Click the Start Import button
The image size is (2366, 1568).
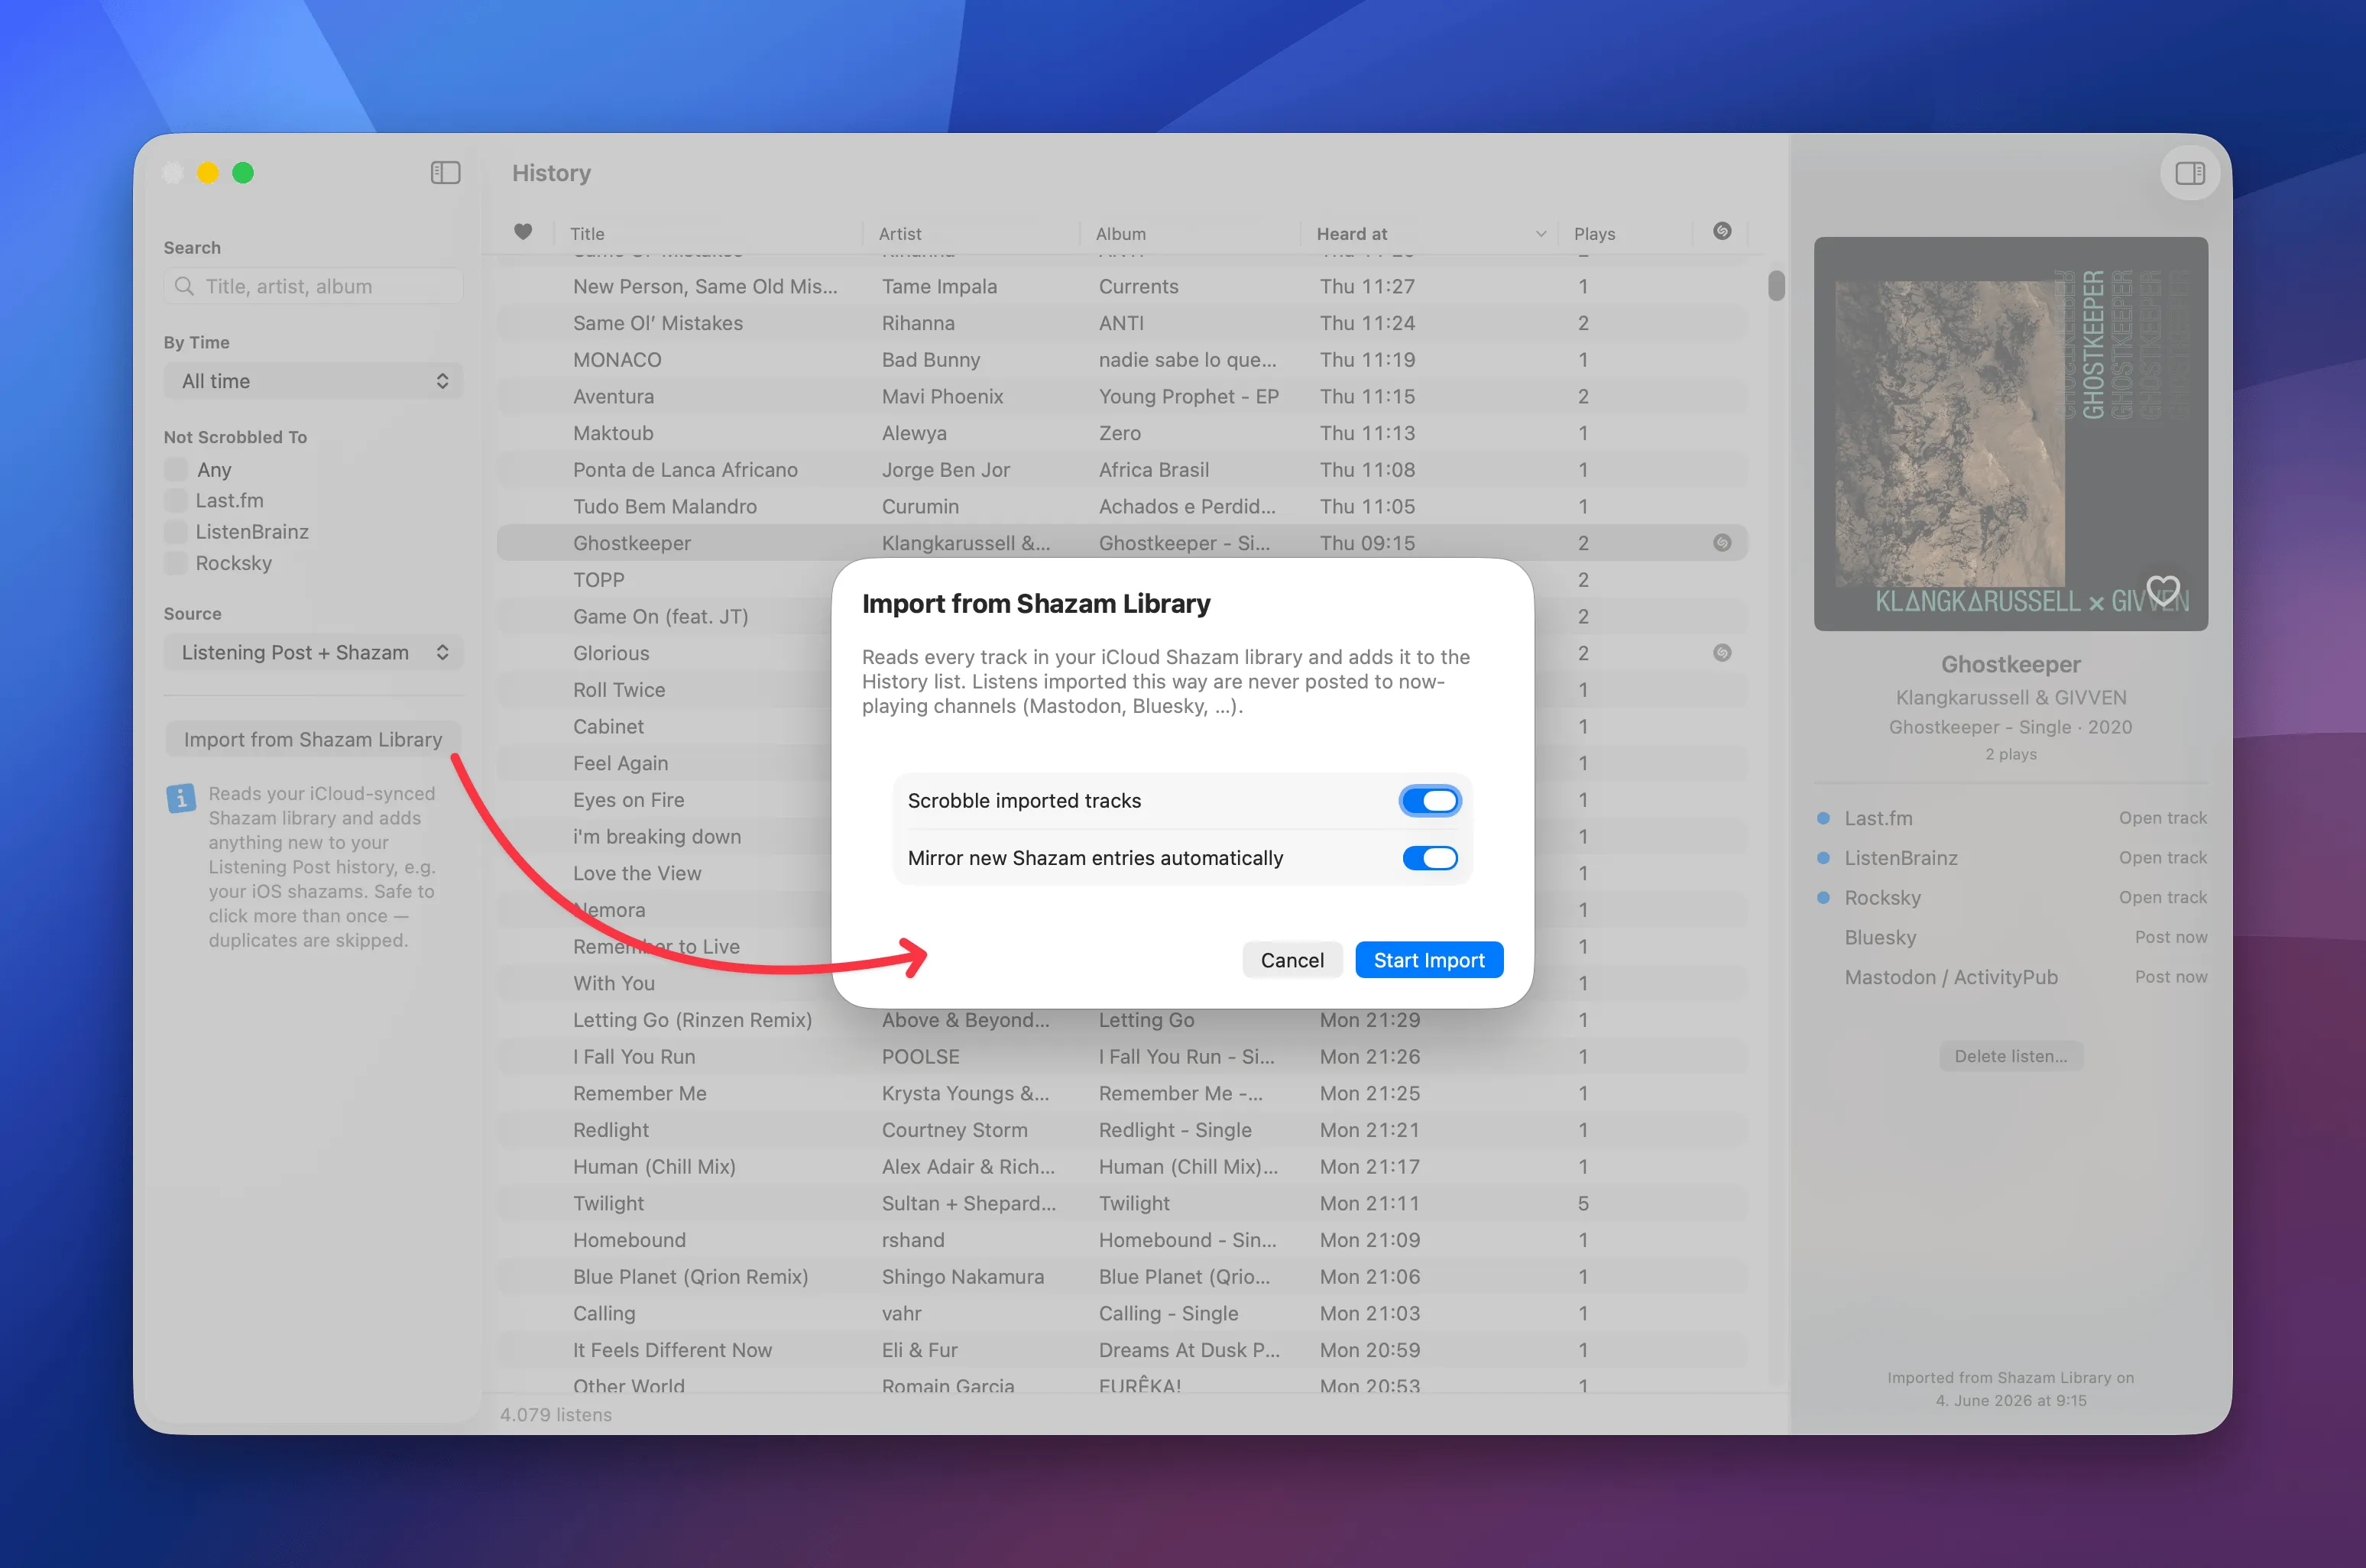point(1429,960)
